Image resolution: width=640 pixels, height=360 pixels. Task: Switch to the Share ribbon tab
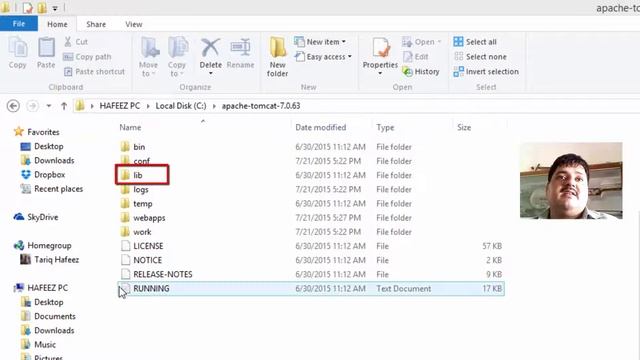click(x=96, y=24)
